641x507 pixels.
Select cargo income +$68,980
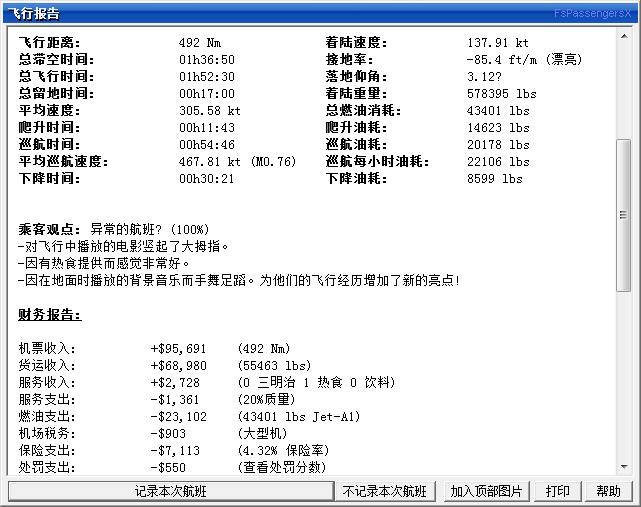point(179,366)
